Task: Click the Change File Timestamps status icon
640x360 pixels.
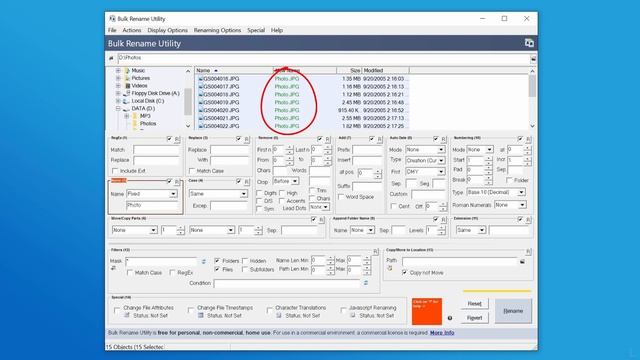Action: (201, 316)
